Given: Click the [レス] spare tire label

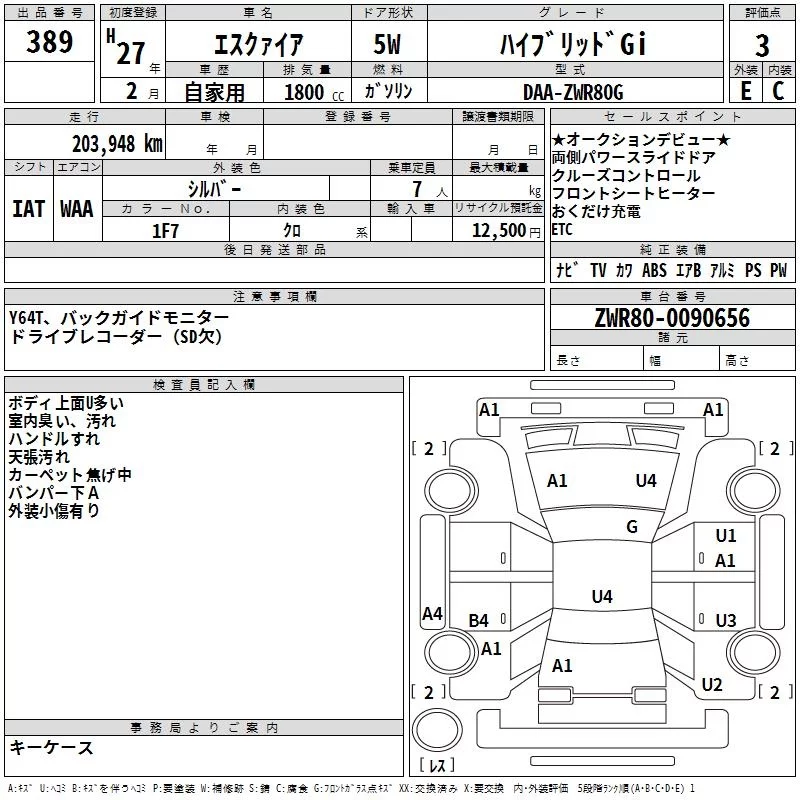Looking at the screenshot, I should coord(437,765).
